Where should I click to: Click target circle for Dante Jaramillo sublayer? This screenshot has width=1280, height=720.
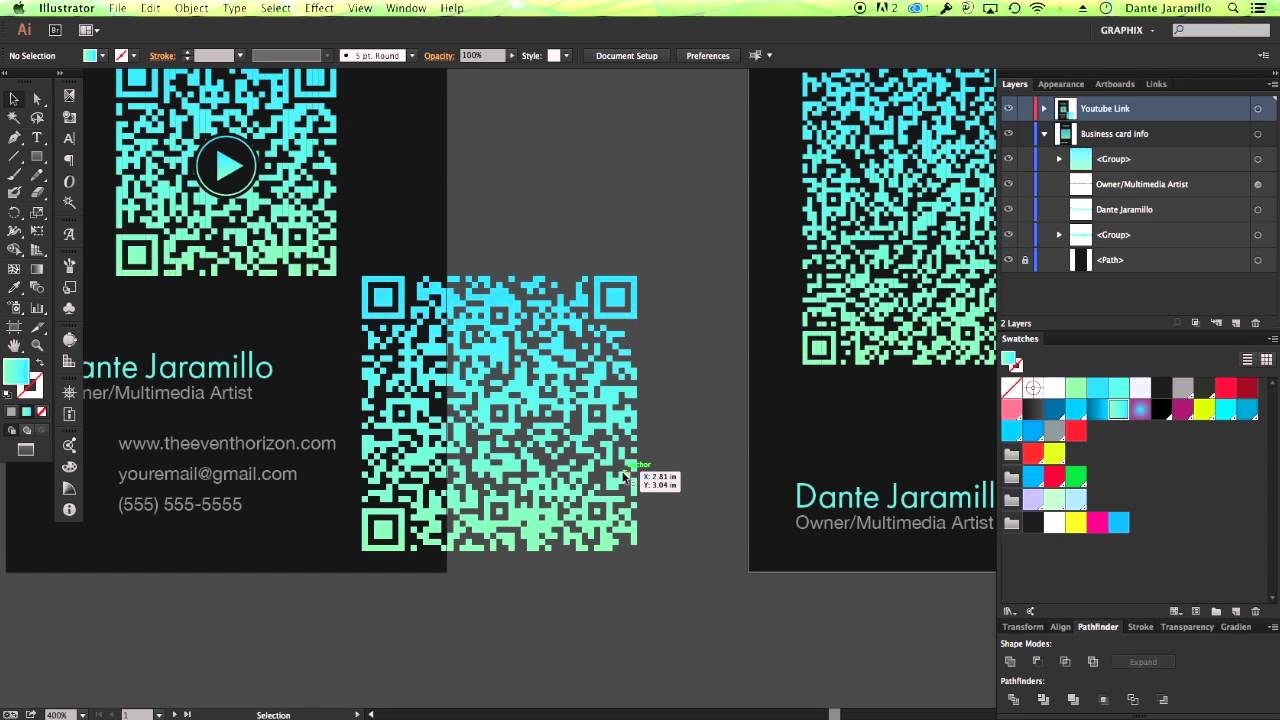(1257, 209)
